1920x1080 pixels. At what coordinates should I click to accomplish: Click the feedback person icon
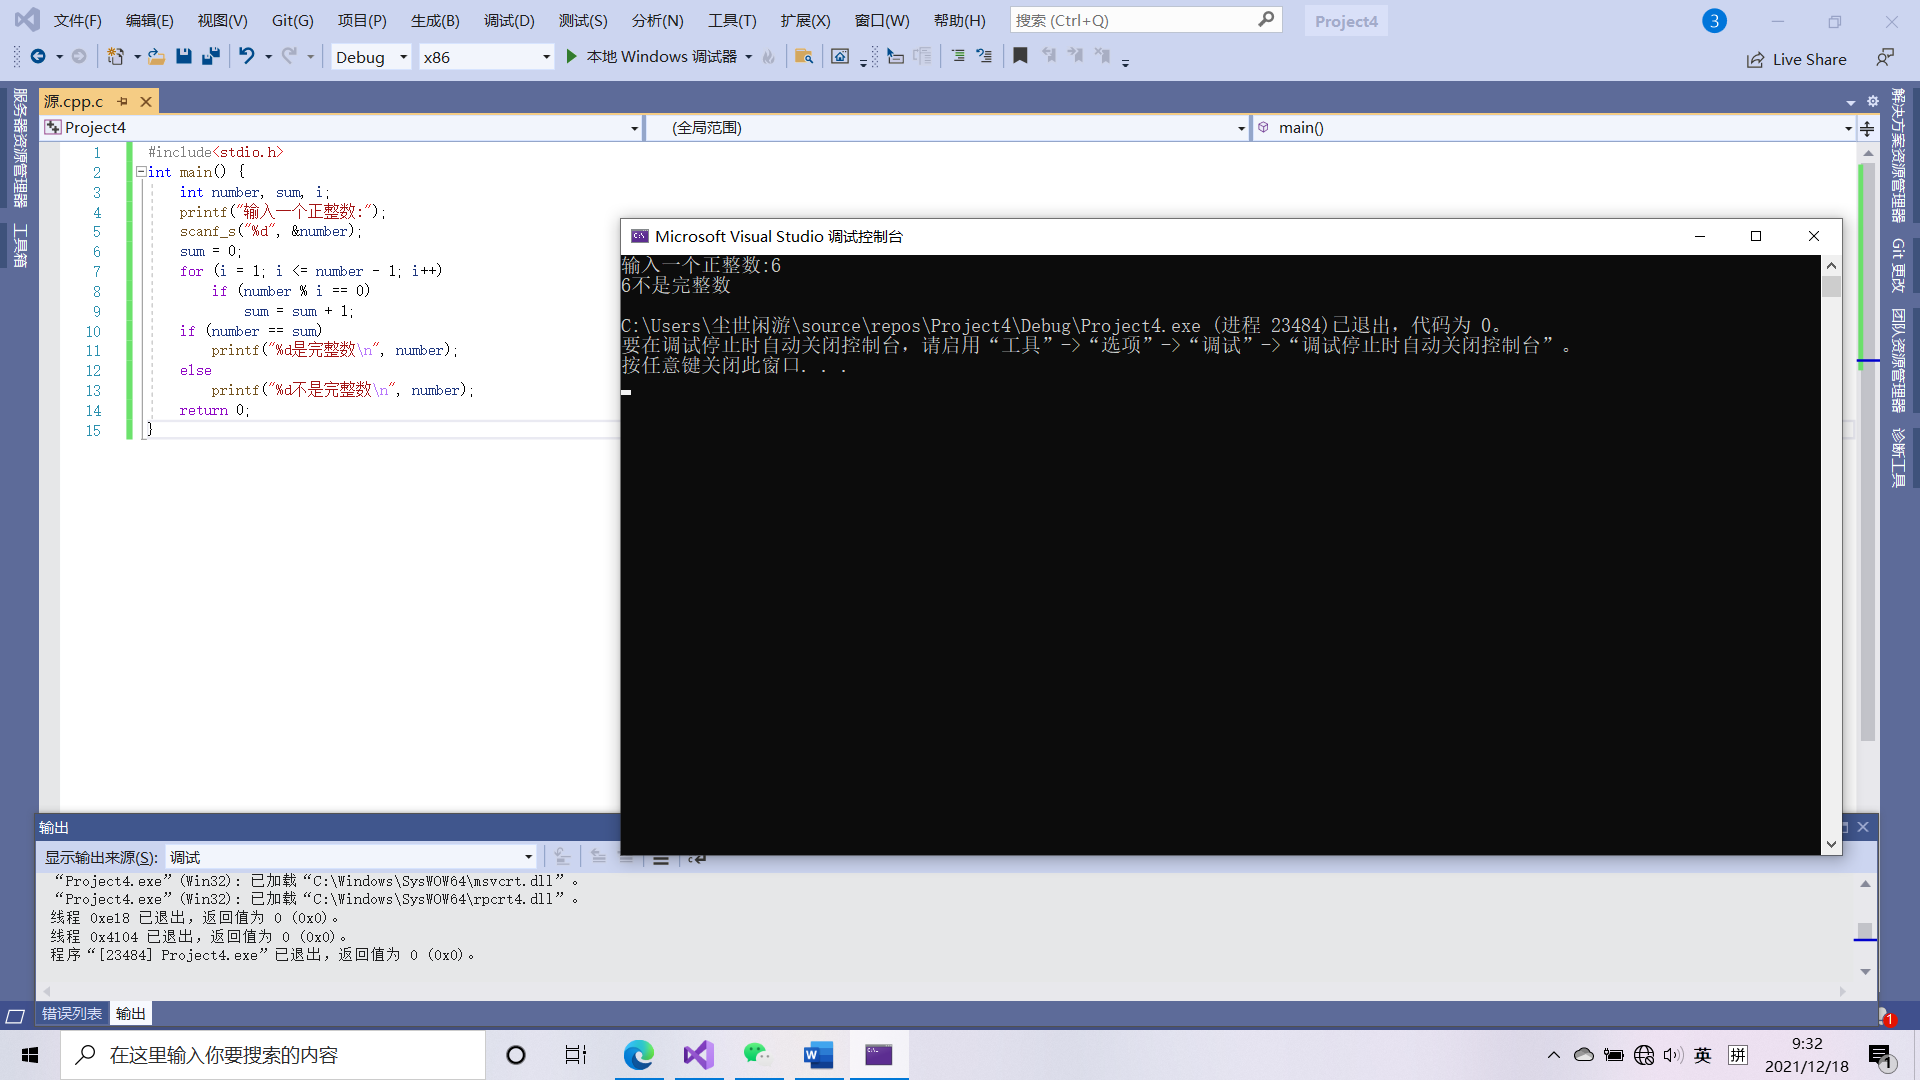click(1885, 58)
